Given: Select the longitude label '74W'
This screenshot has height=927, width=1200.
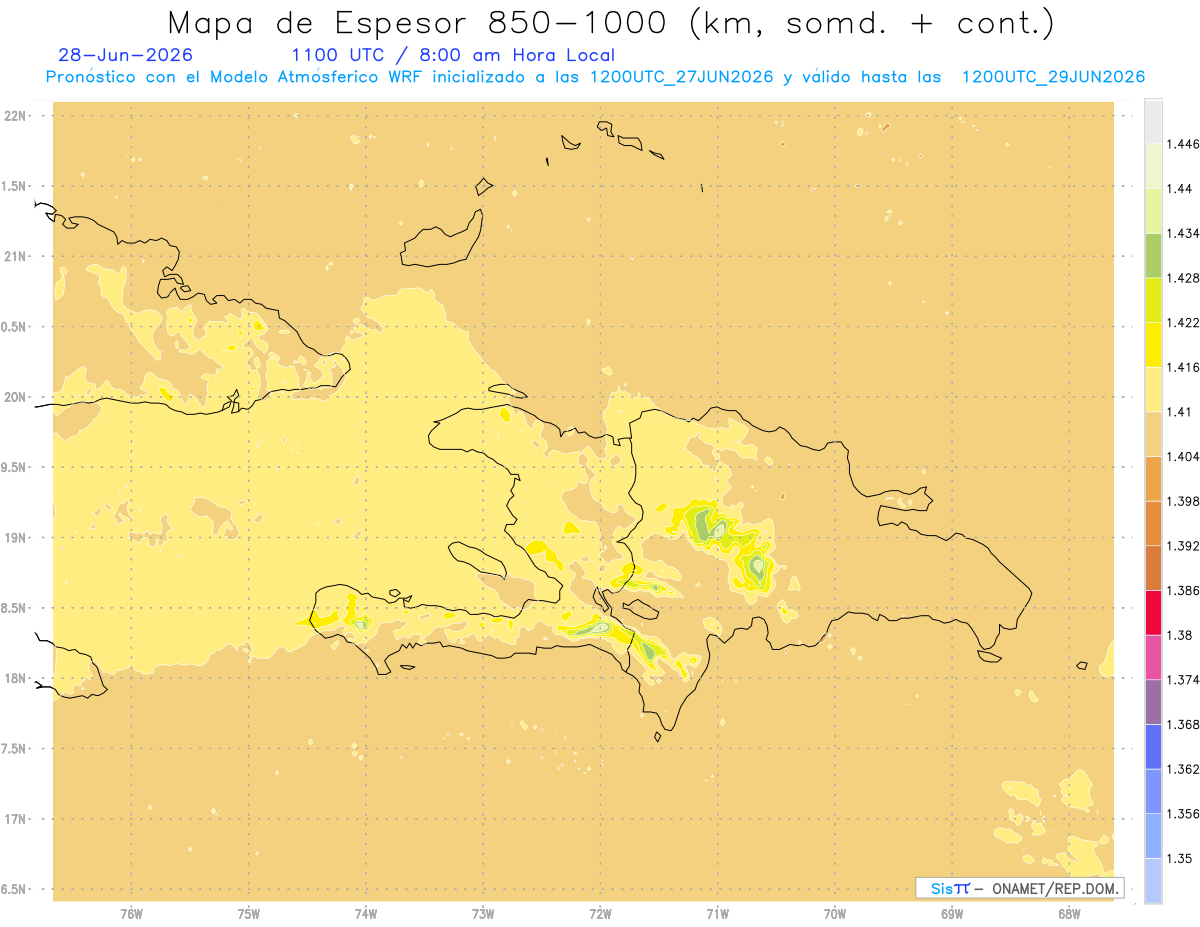Looking at the screenshot, I should click(x=365, y=914).
